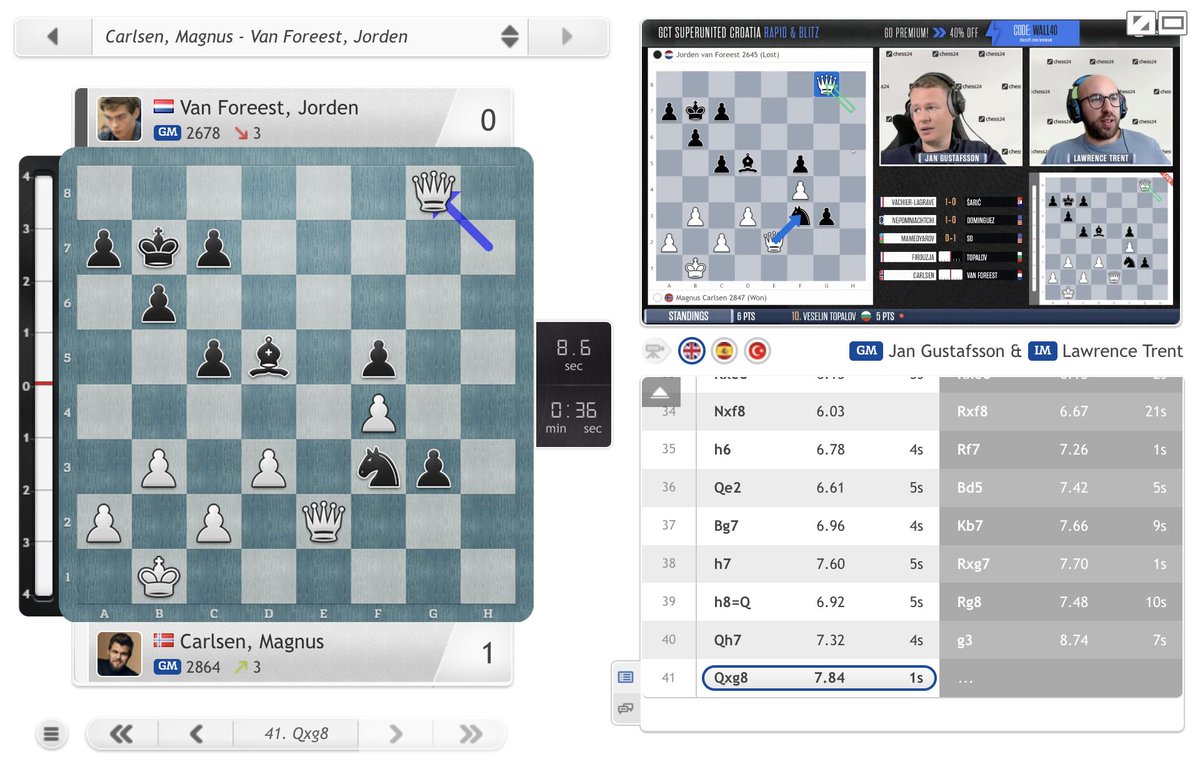Click the Netherlands flag next to Van Foreest
This screenshot has width=1200, height=764.
[164, 107]
